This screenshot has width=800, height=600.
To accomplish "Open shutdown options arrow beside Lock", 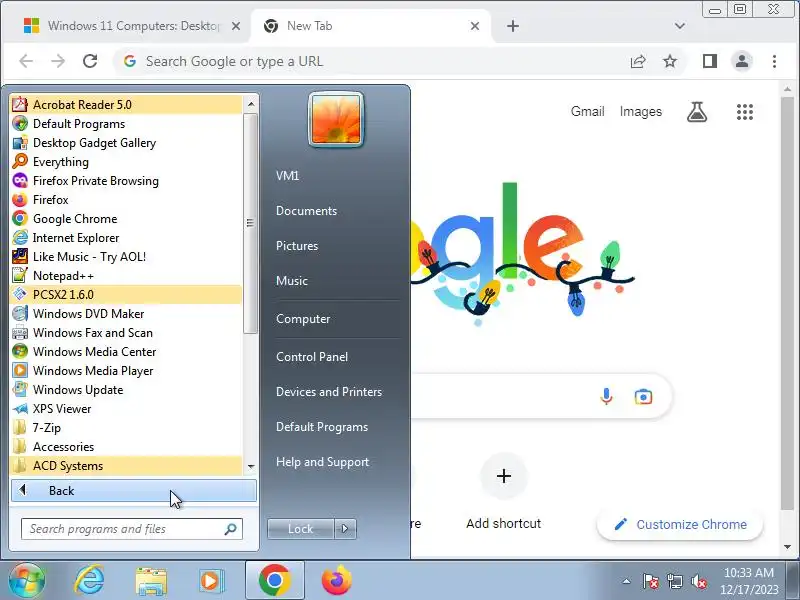I will (x=345, y=529).
